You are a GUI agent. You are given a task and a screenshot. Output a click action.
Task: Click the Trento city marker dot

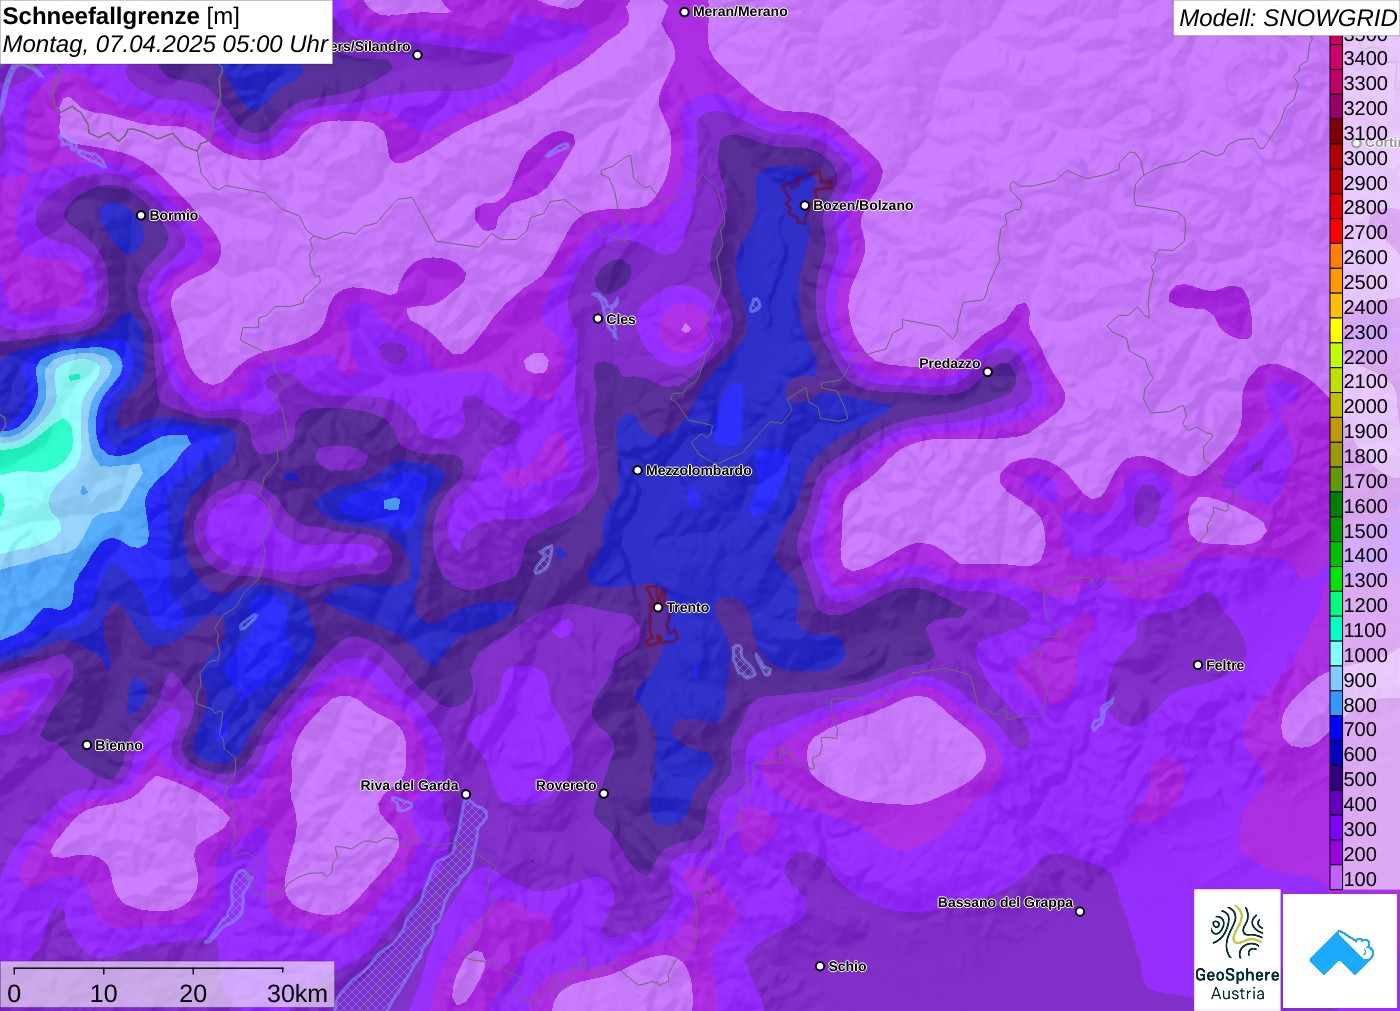(x=658, y=607)
